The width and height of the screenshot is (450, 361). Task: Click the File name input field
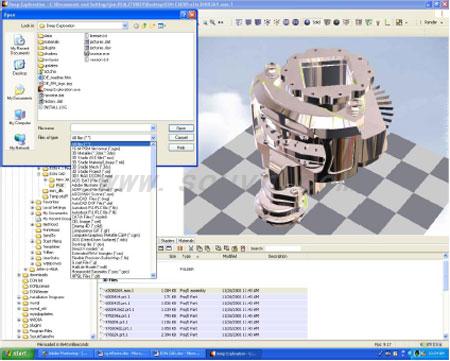click(x=111, y=128)
